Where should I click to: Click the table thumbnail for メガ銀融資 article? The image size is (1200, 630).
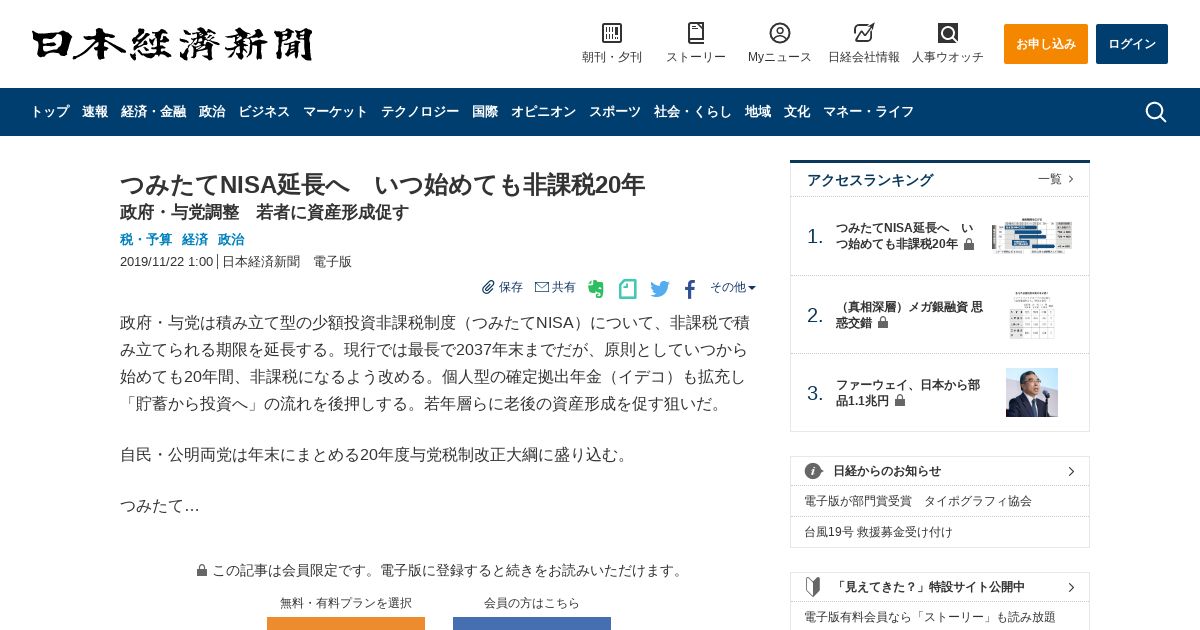point(1032,314)
